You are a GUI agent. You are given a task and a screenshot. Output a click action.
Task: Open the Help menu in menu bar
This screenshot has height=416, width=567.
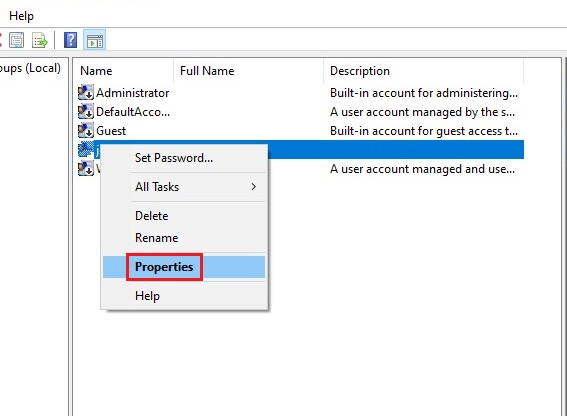tap(21, 16)
